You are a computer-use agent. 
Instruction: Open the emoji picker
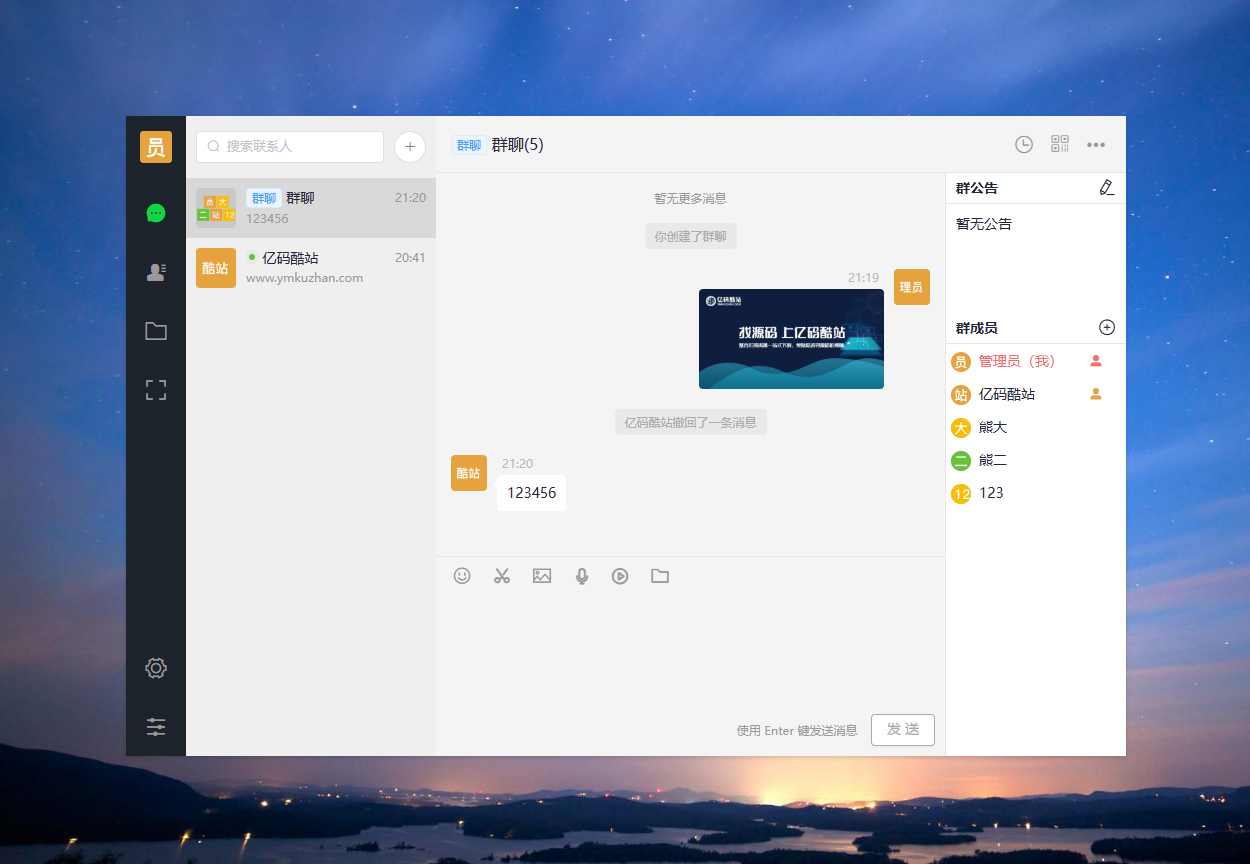[462, 576]
